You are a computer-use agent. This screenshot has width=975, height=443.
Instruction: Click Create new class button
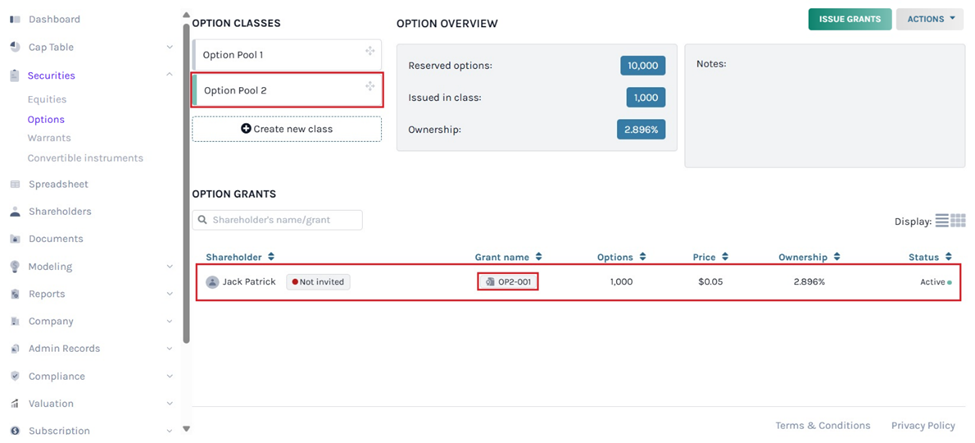tap(286, 129)
